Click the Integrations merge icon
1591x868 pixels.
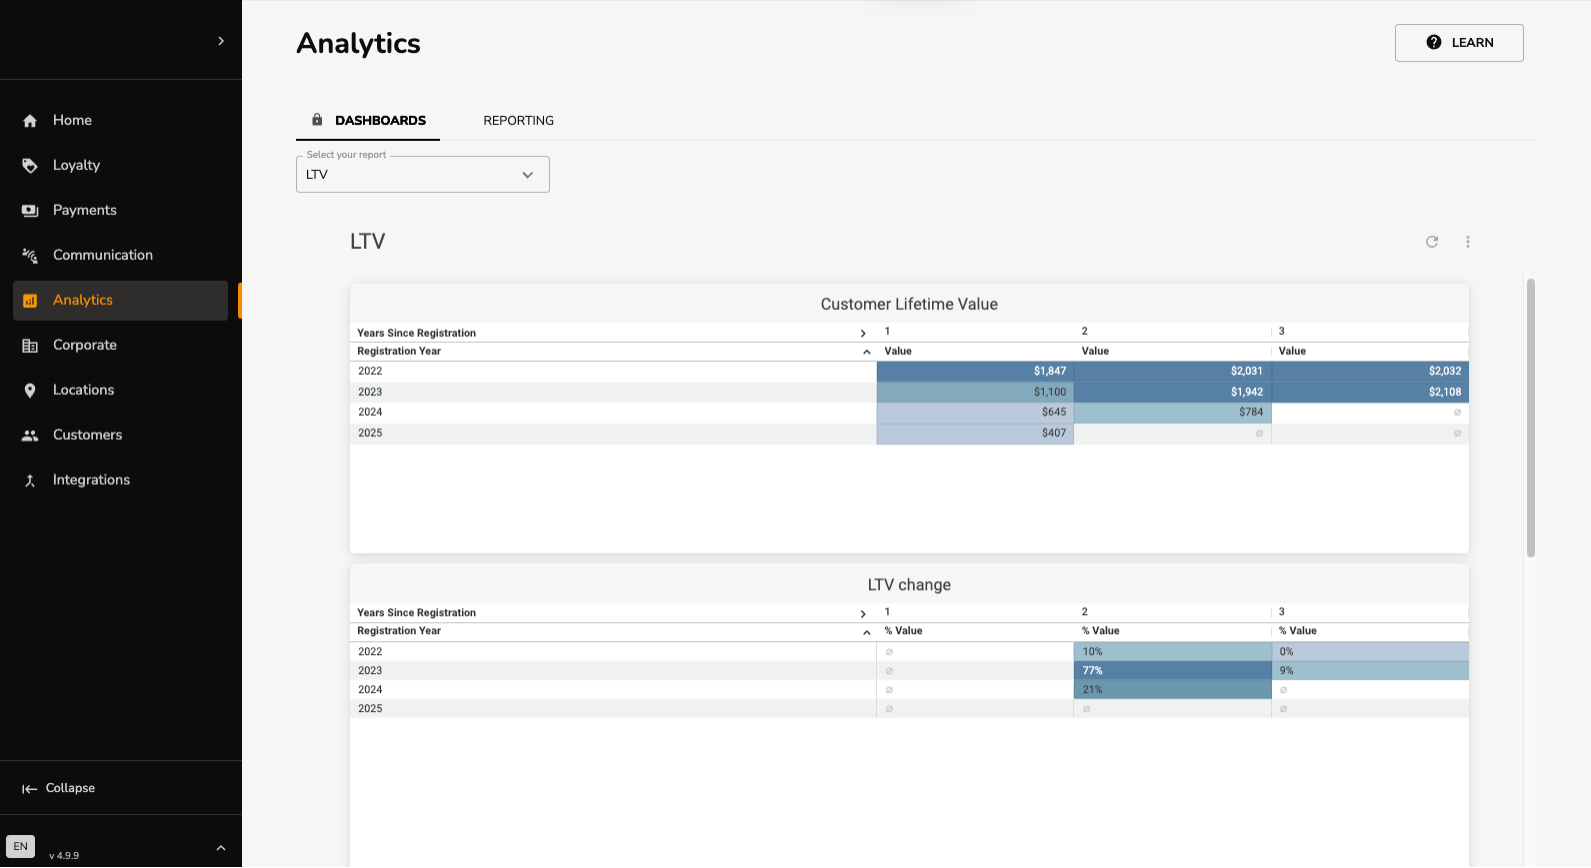click(x=30, y=481)
